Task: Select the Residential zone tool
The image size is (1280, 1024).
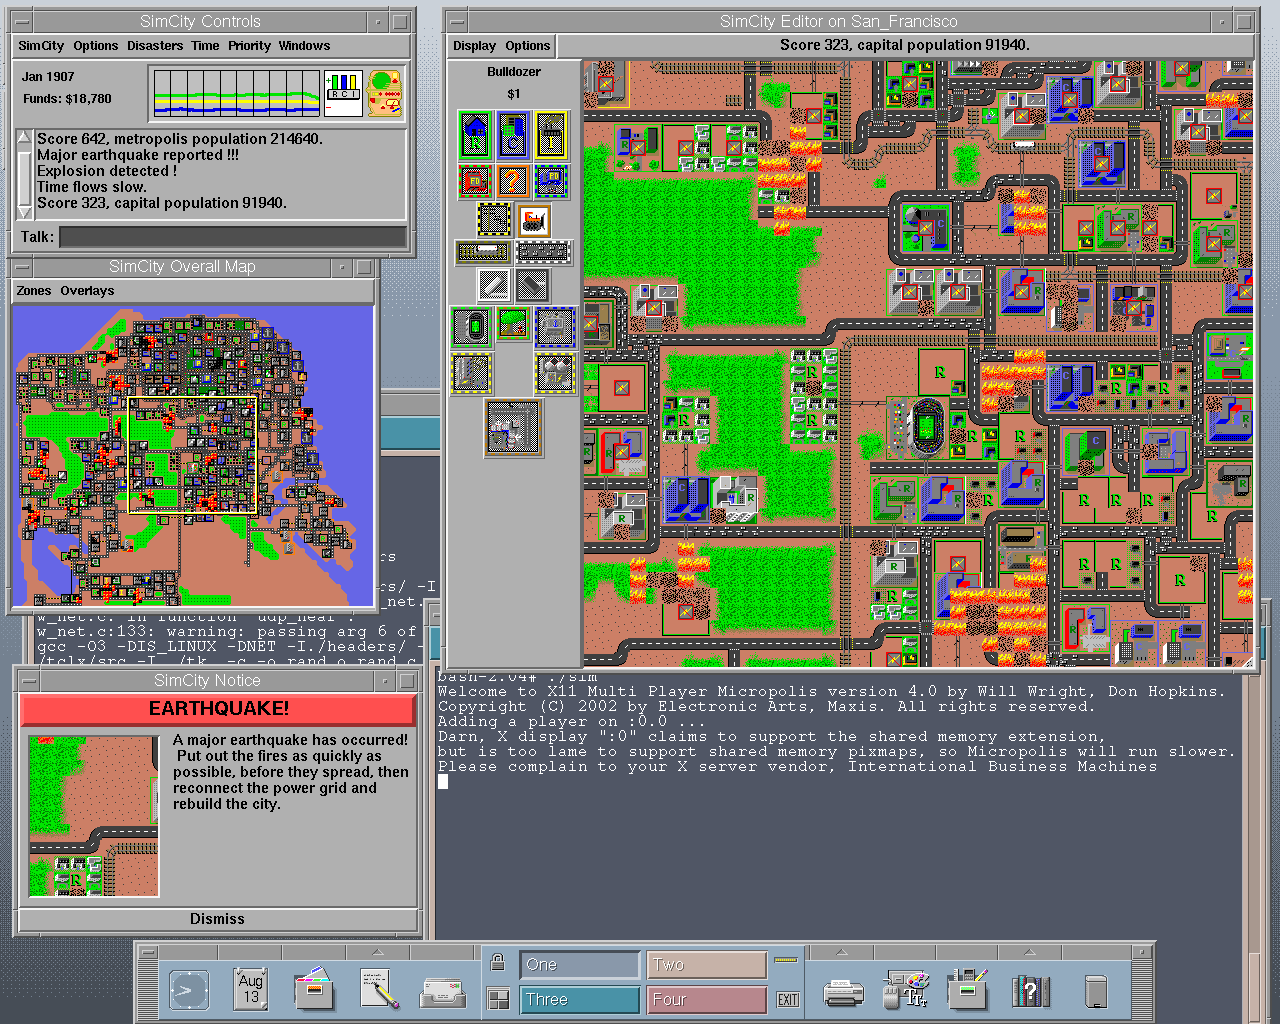Action: (x=475, y=135)
